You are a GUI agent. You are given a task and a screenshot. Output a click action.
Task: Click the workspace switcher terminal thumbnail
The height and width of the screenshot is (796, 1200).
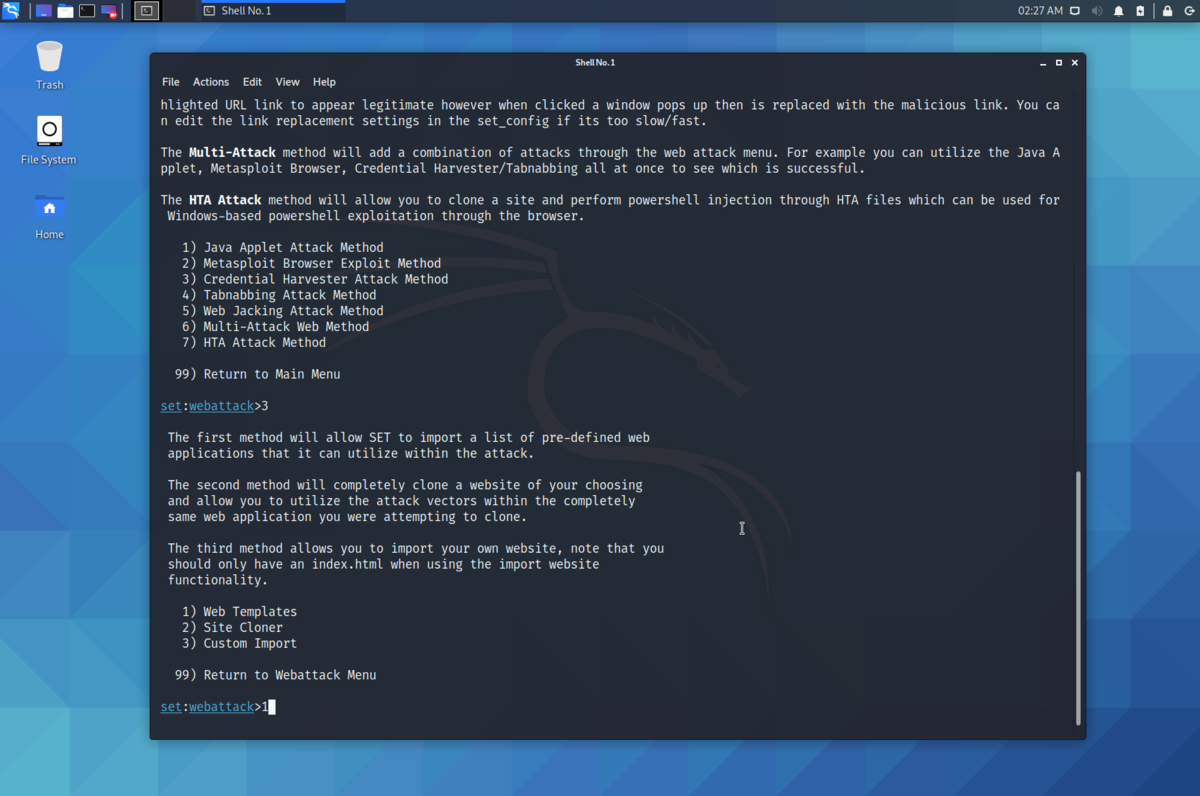(x=146, y=11)
